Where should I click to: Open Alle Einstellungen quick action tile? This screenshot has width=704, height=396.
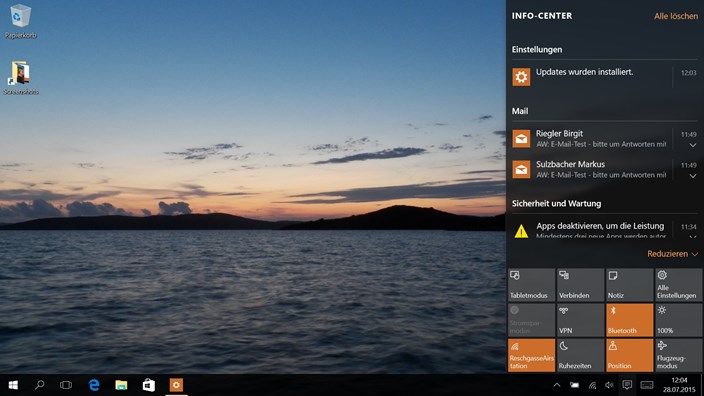tap(678, 285)
